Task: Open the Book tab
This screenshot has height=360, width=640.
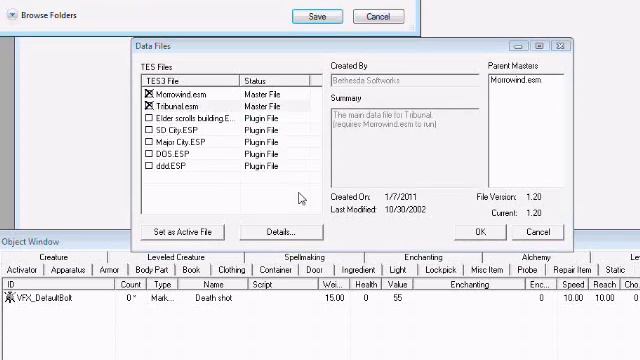Action: [x=191, y=270]
